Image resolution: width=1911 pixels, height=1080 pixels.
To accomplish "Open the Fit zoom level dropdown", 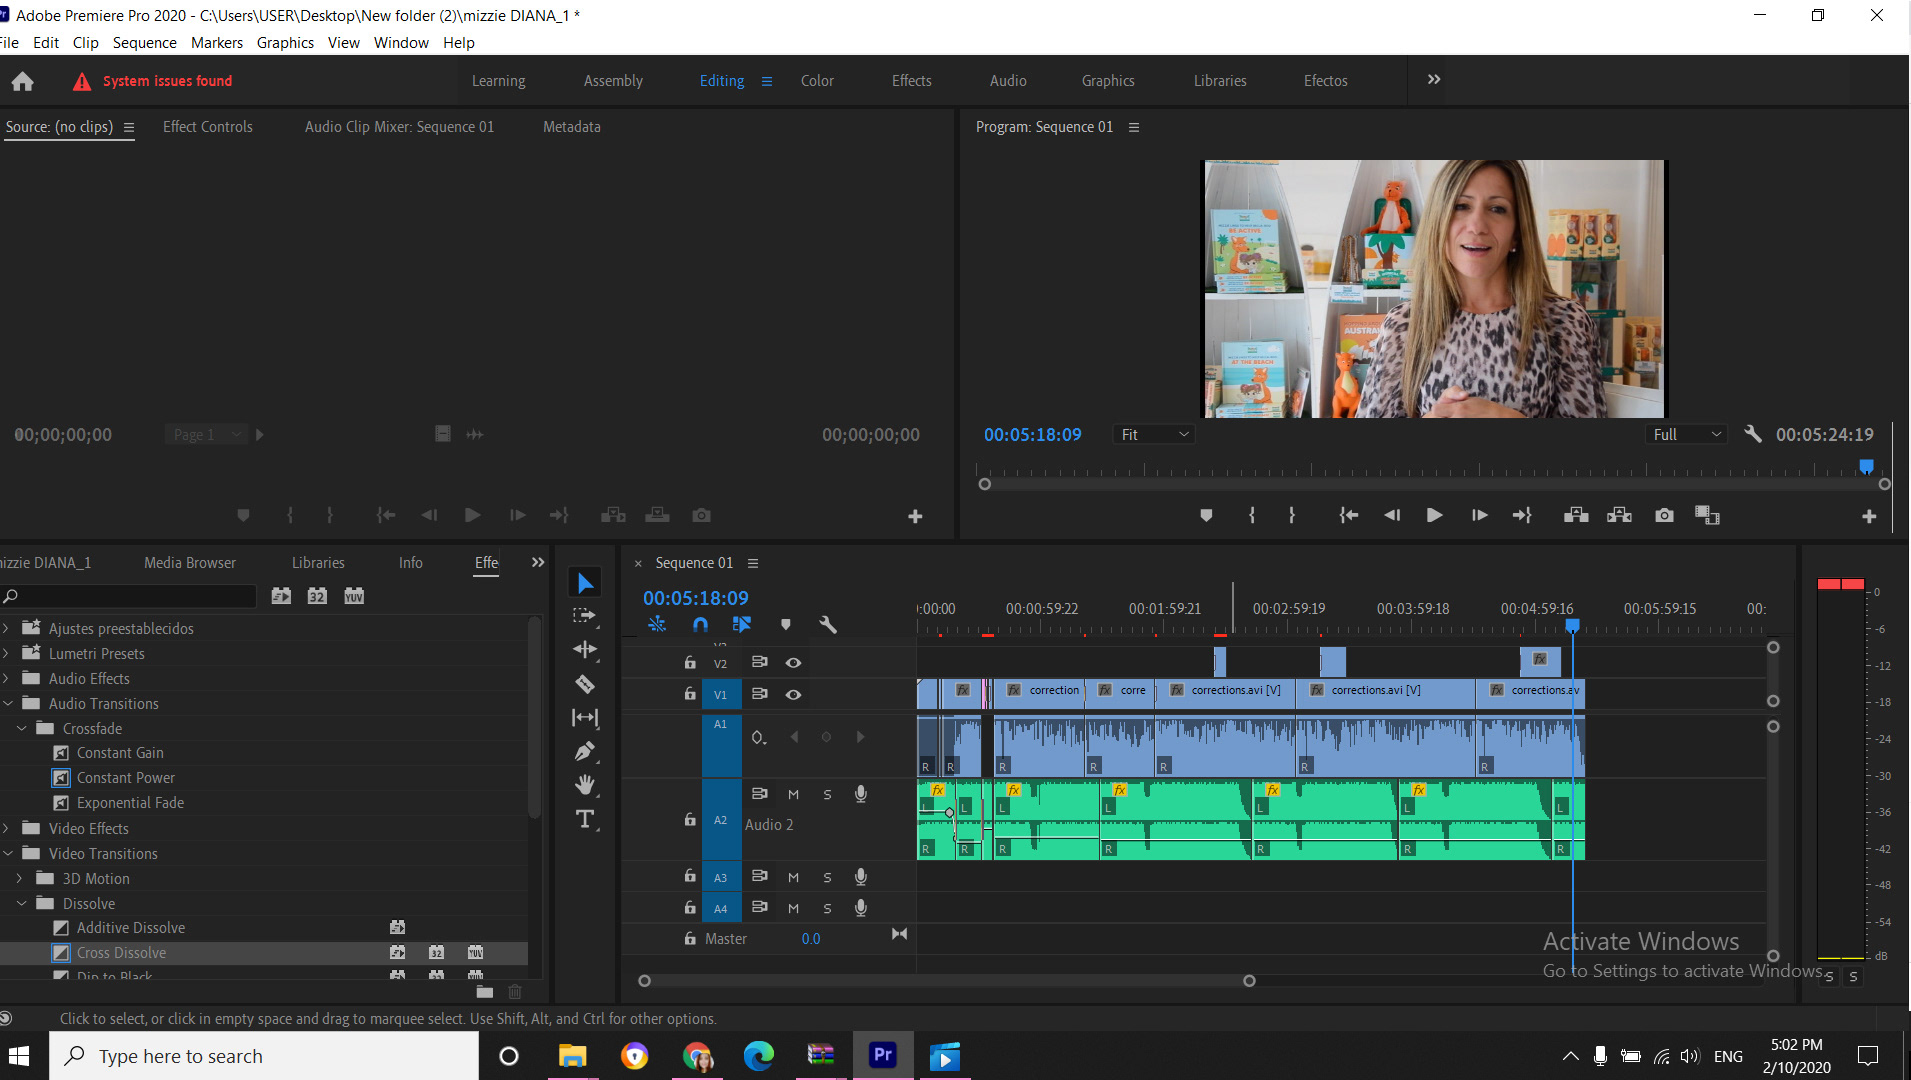I will (1154, 434).
